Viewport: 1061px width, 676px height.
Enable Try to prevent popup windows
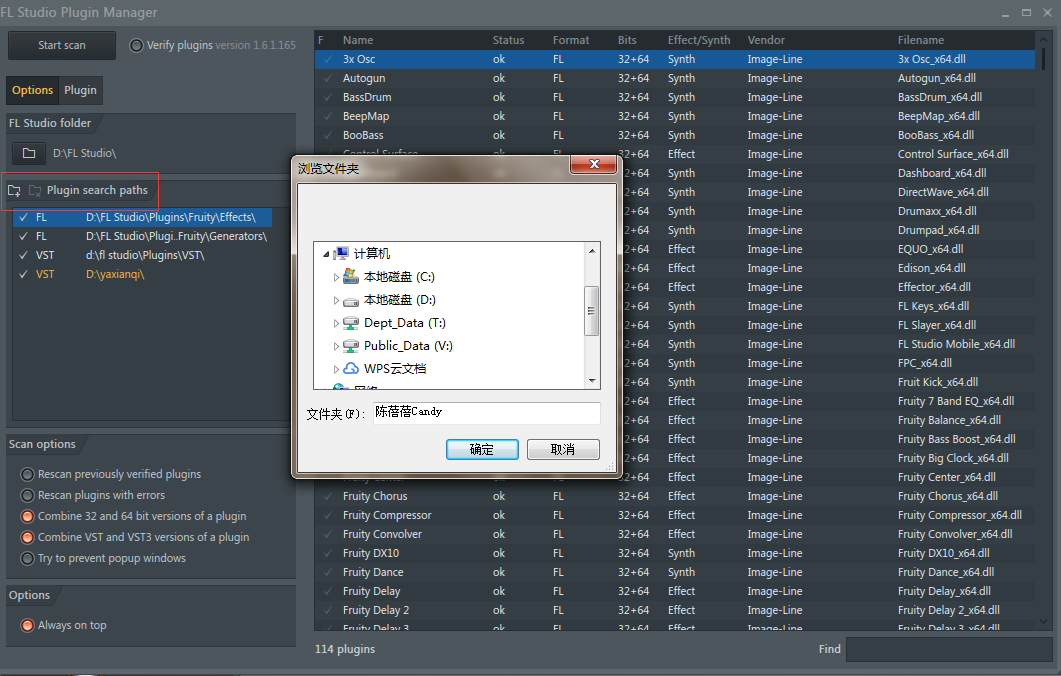(27, 558)
